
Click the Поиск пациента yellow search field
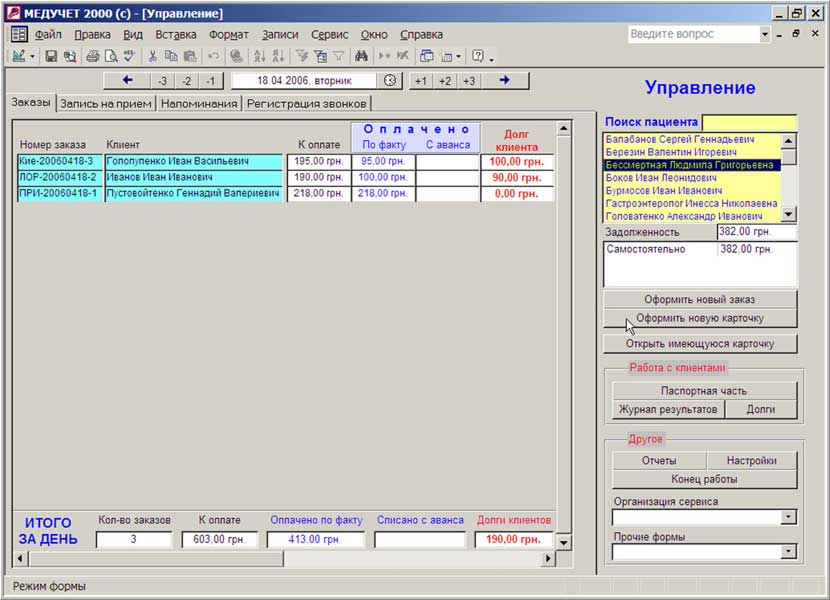(x=748, y=122)
